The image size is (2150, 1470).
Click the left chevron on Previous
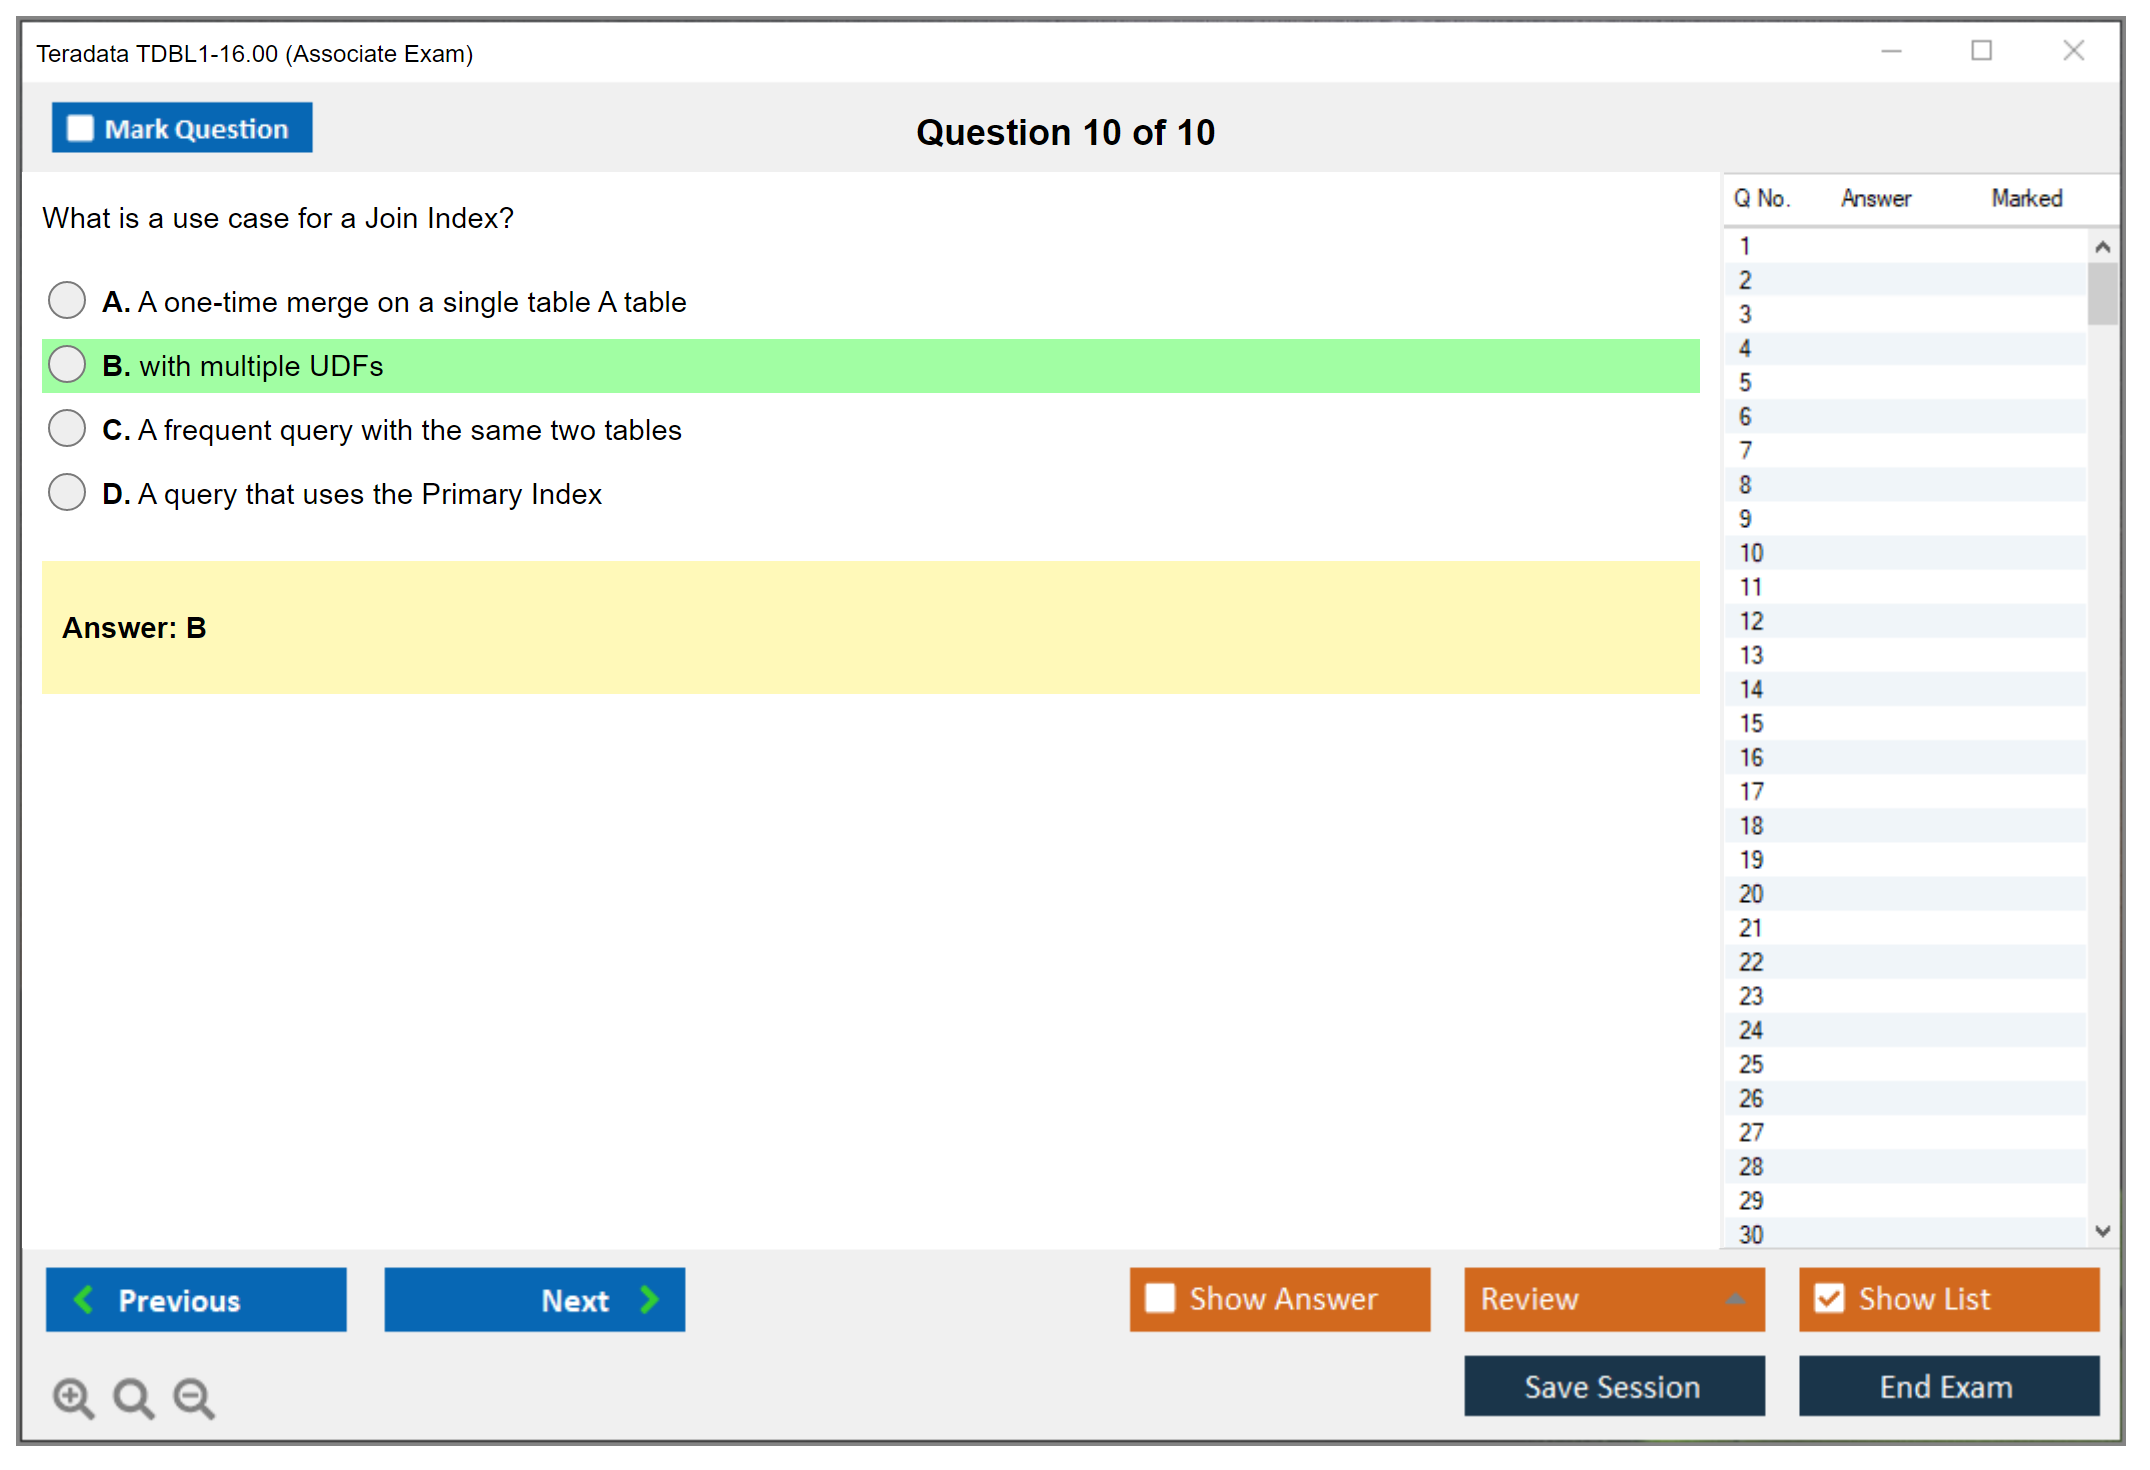point(84,1299)
